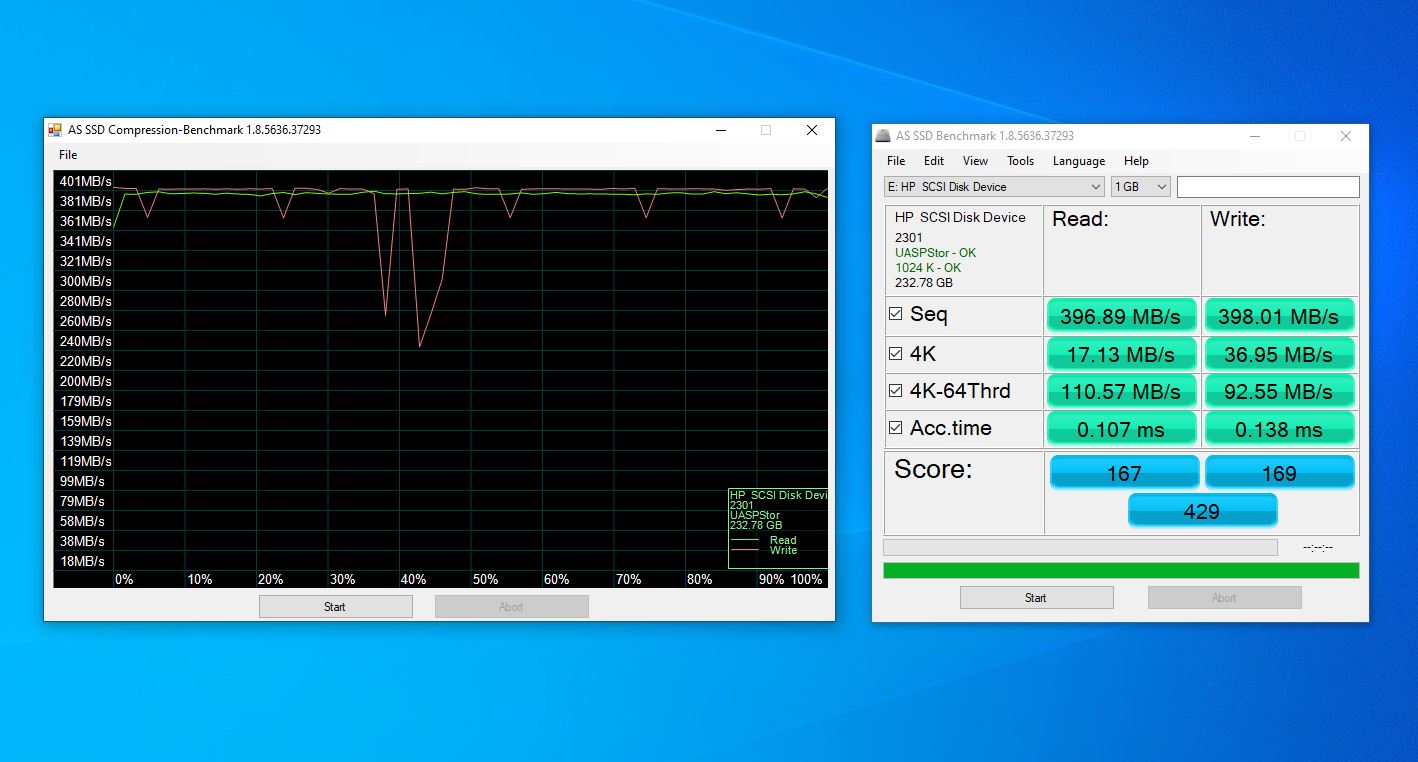Uncheck the Seq test checkbox

click(x=896, y=314)
